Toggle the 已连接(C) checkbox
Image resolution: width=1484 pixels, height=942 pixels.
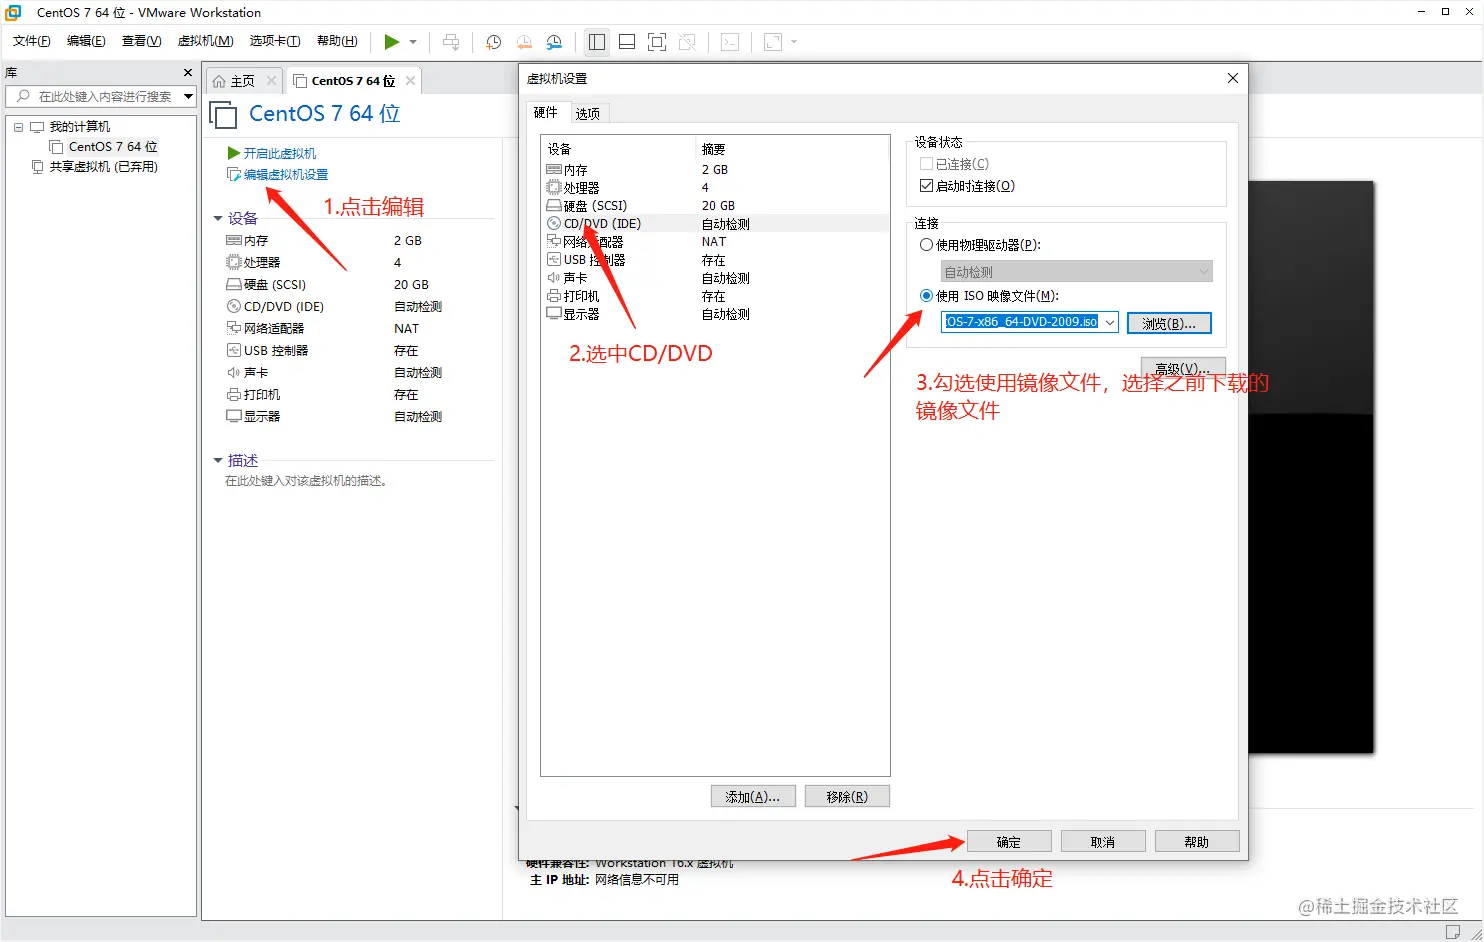[x=926, y=163]
